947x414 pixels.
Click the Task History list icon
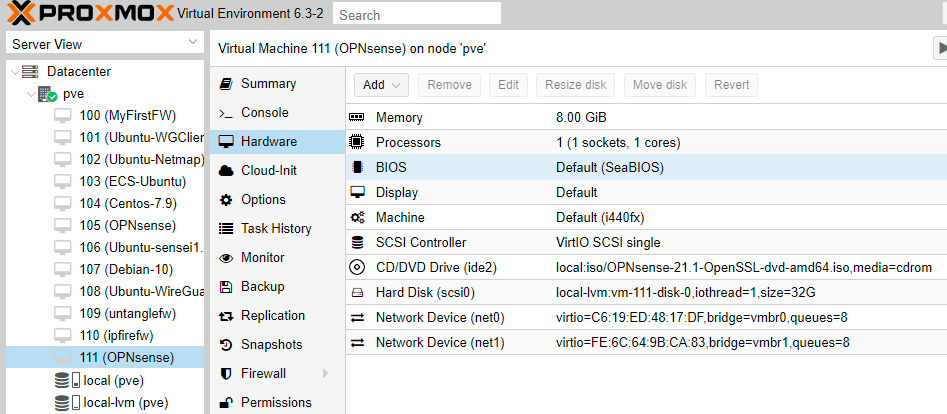pyautogui.click(x=226, y=229)
